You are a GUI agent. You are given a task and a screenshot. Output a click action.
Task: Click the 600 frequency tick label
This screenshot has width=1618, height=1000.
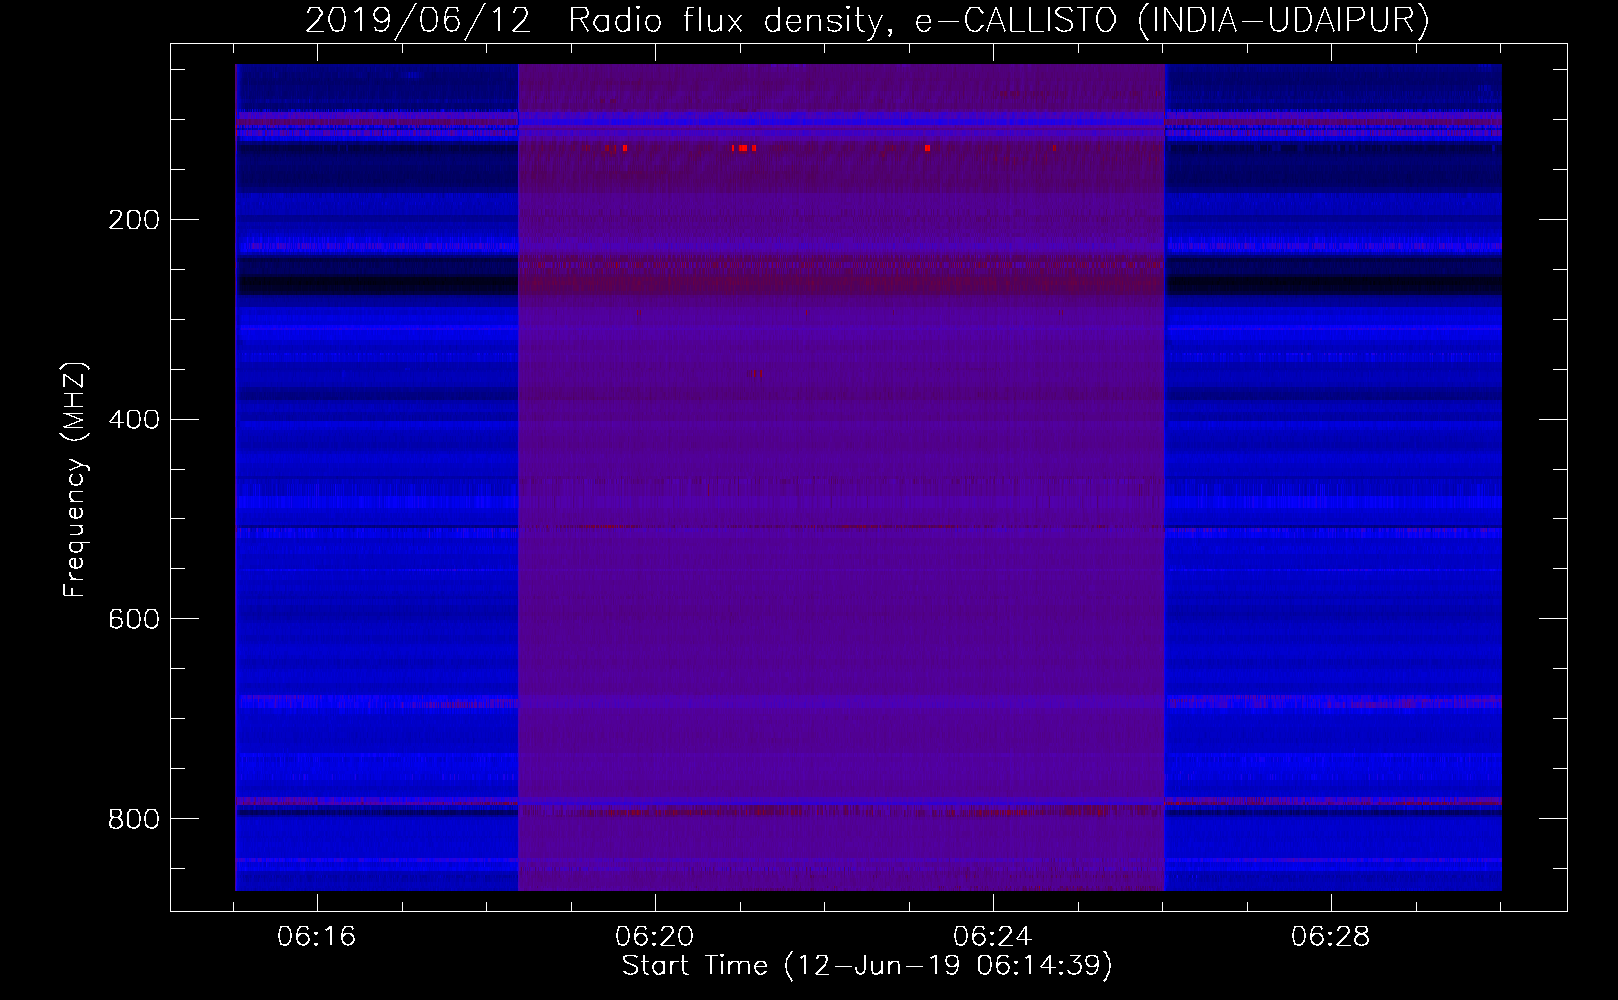[x=134, y=620]
